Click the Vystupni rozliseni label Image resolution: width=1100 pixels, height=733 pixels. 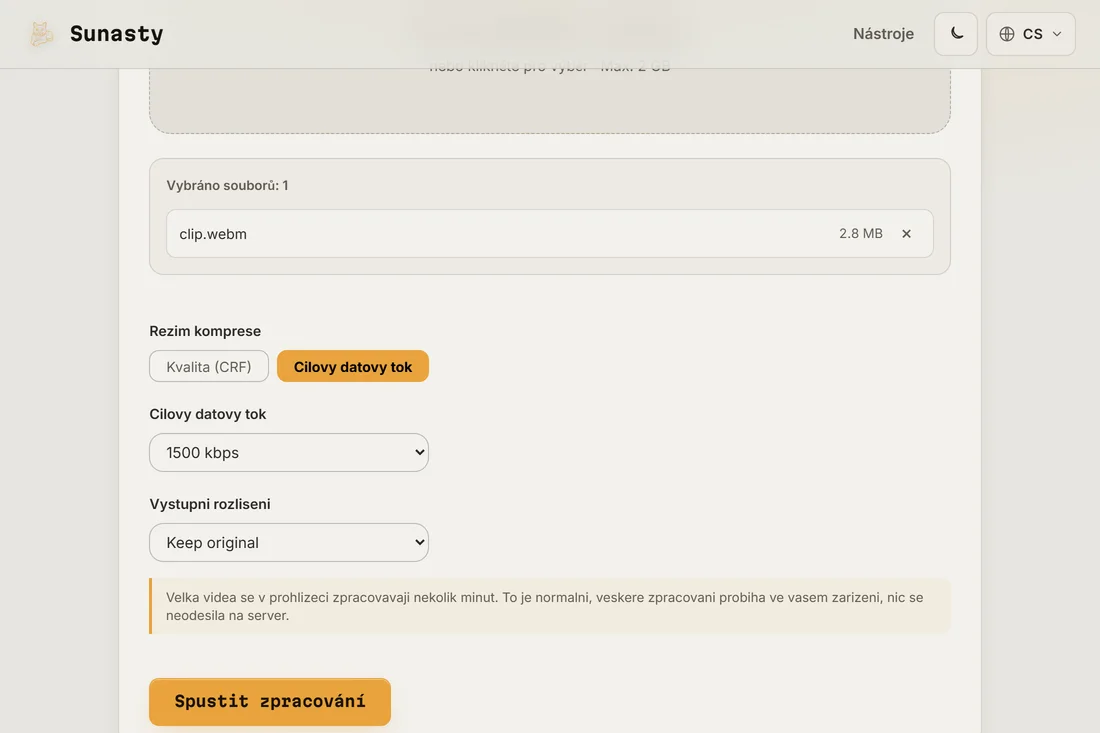coord(210,504)
